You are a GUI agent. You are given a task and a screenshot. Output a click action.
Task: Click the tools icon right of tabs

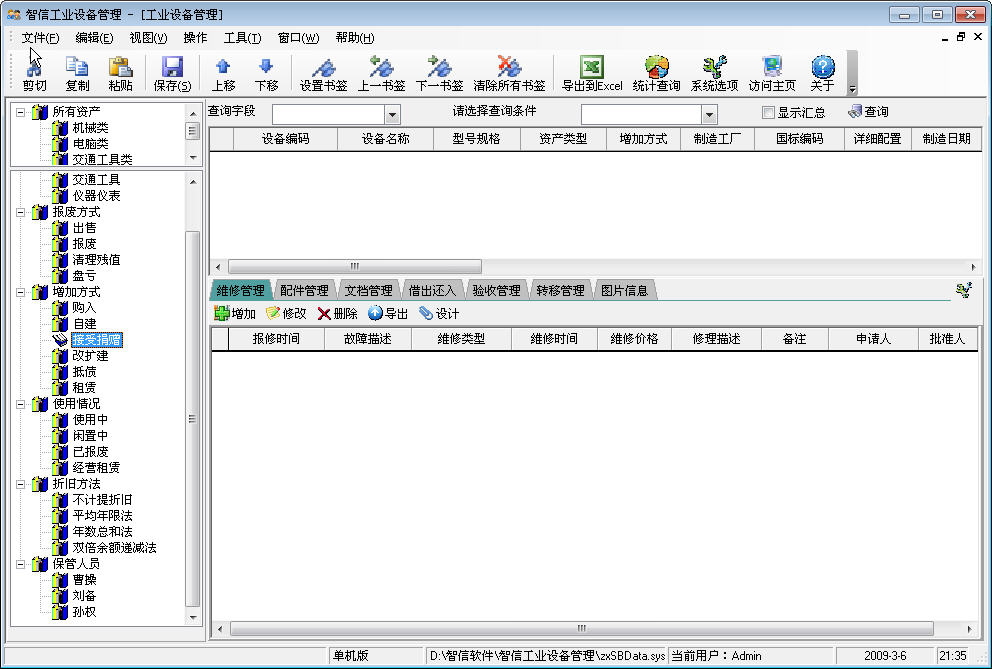[964, 291]
